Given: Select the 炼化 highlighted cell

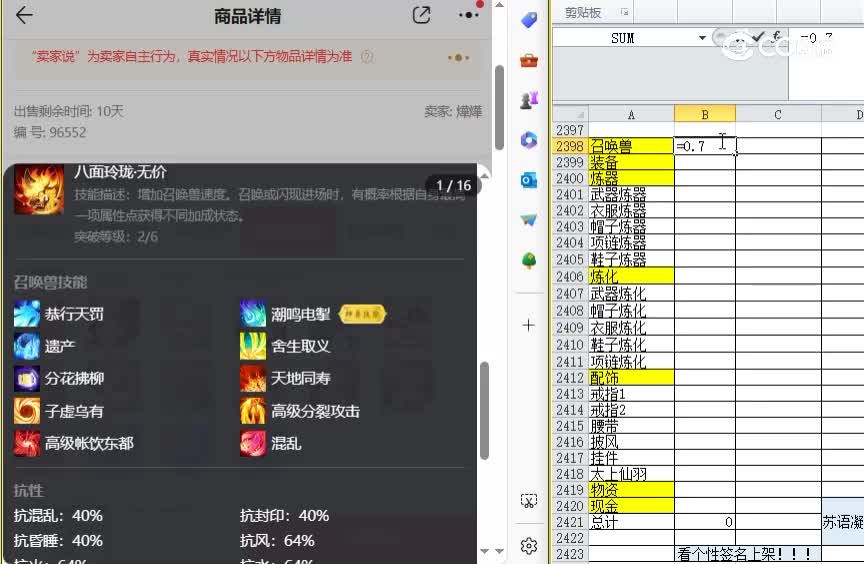Looking at the screenshot, I should point(631,276).
